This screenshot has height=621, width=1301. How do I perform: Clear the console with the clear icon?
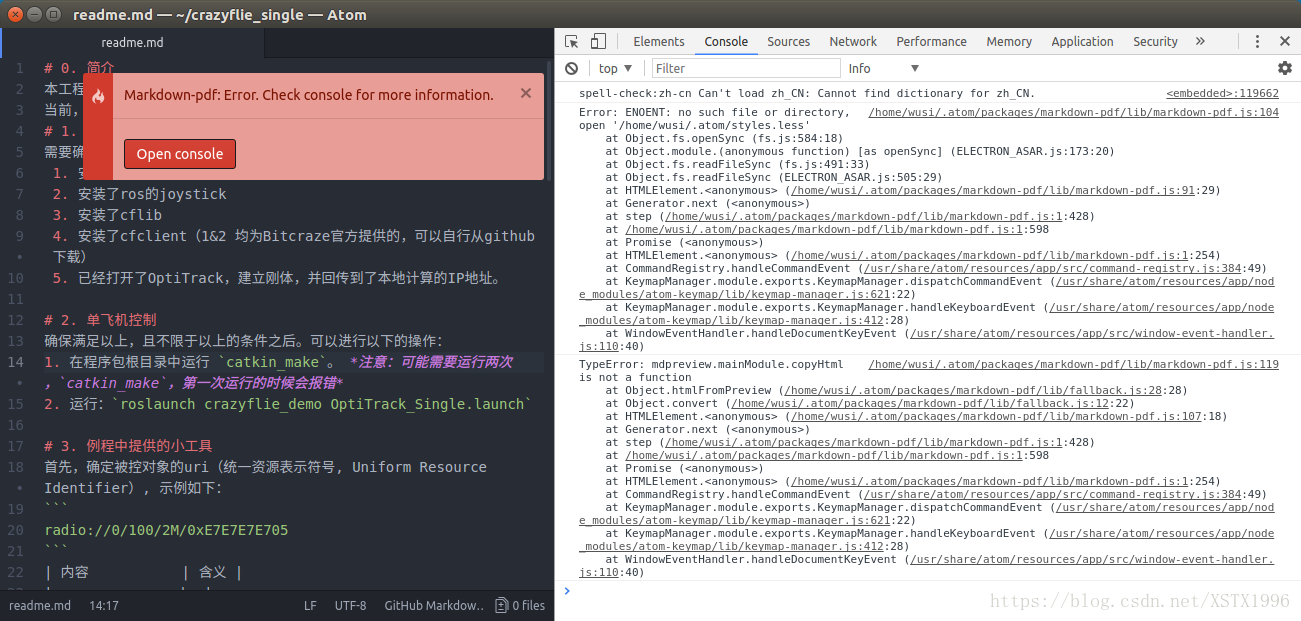571,68
